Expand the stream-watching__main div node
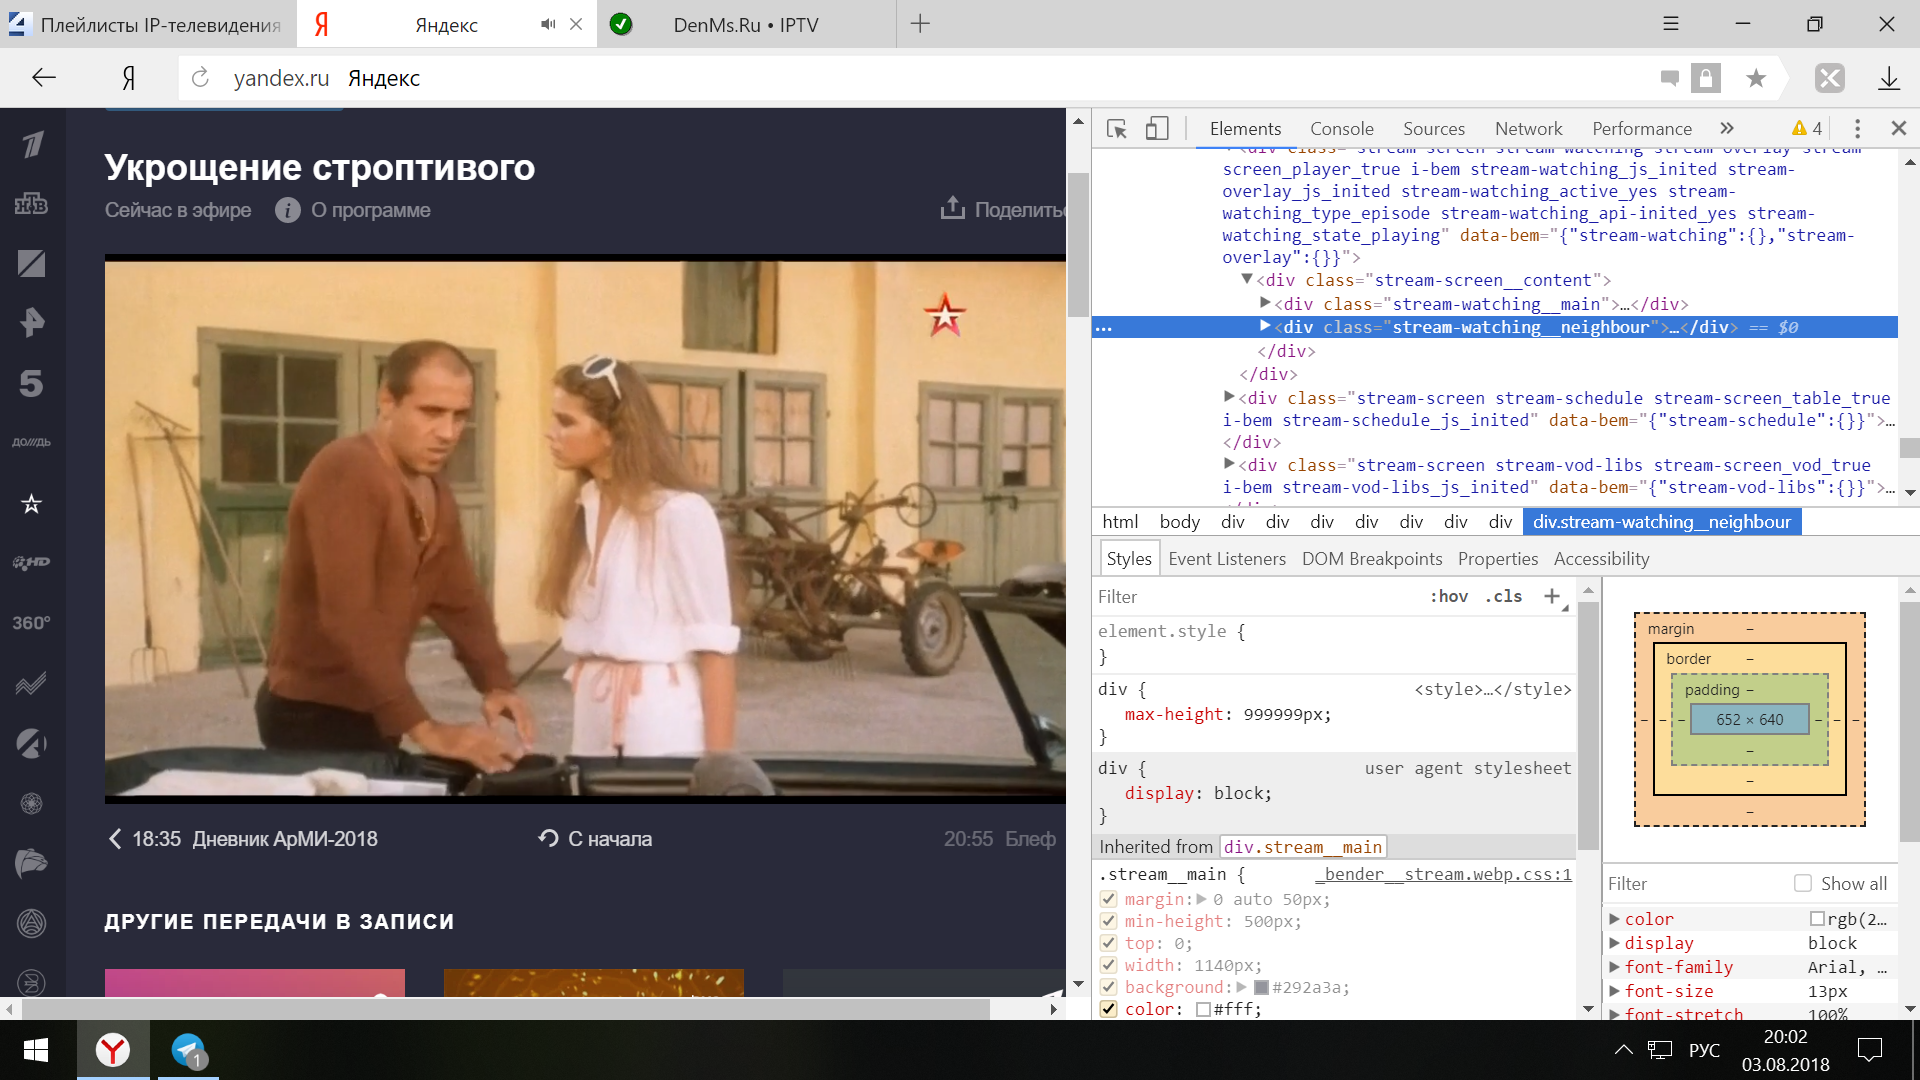This screenshot has width=1920, height=1080. pyautogui.click(x=1265, y=303)
